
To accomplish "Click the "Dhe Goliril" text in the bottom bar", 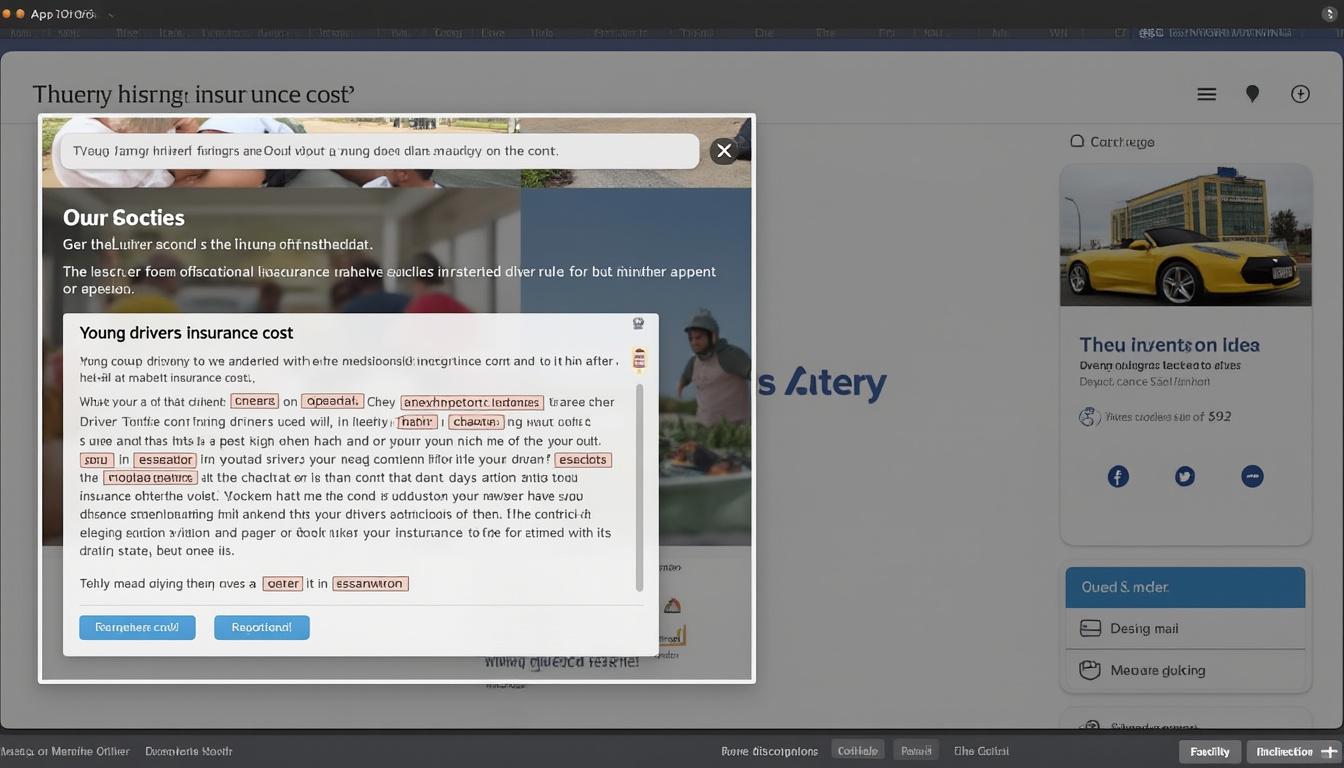I will tap(981, 751).
